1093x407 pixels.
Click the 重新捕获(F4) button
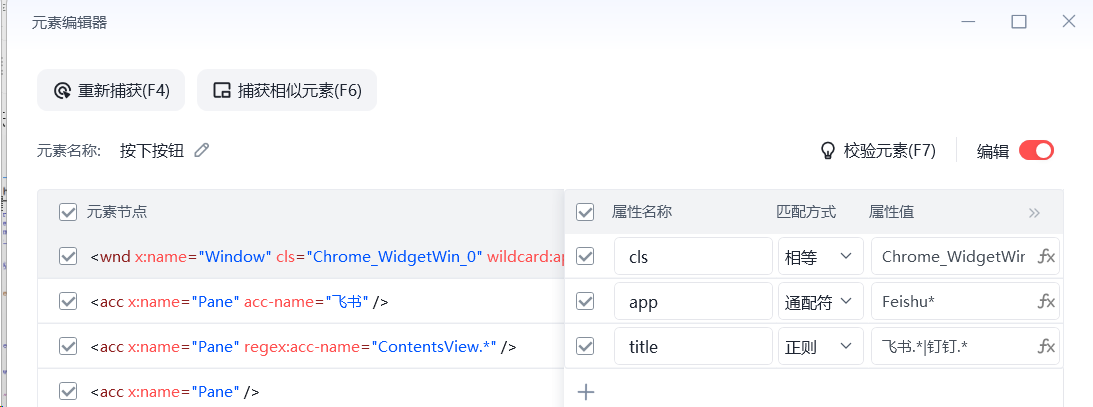112,91
